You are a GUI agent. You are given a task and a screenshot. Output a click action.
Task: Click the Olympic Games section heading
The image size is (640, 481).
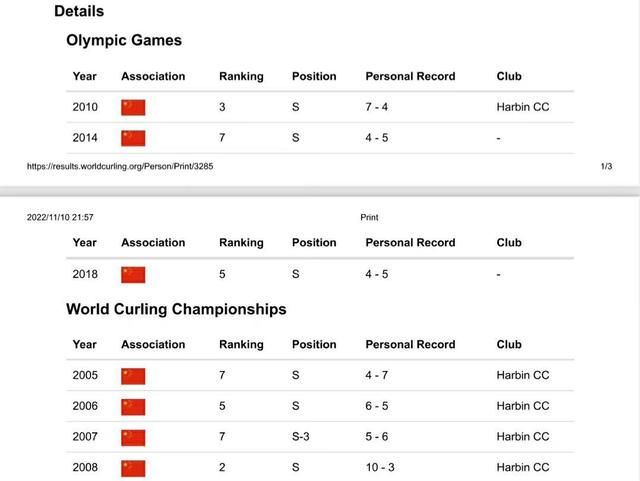[x=124, y=41]
